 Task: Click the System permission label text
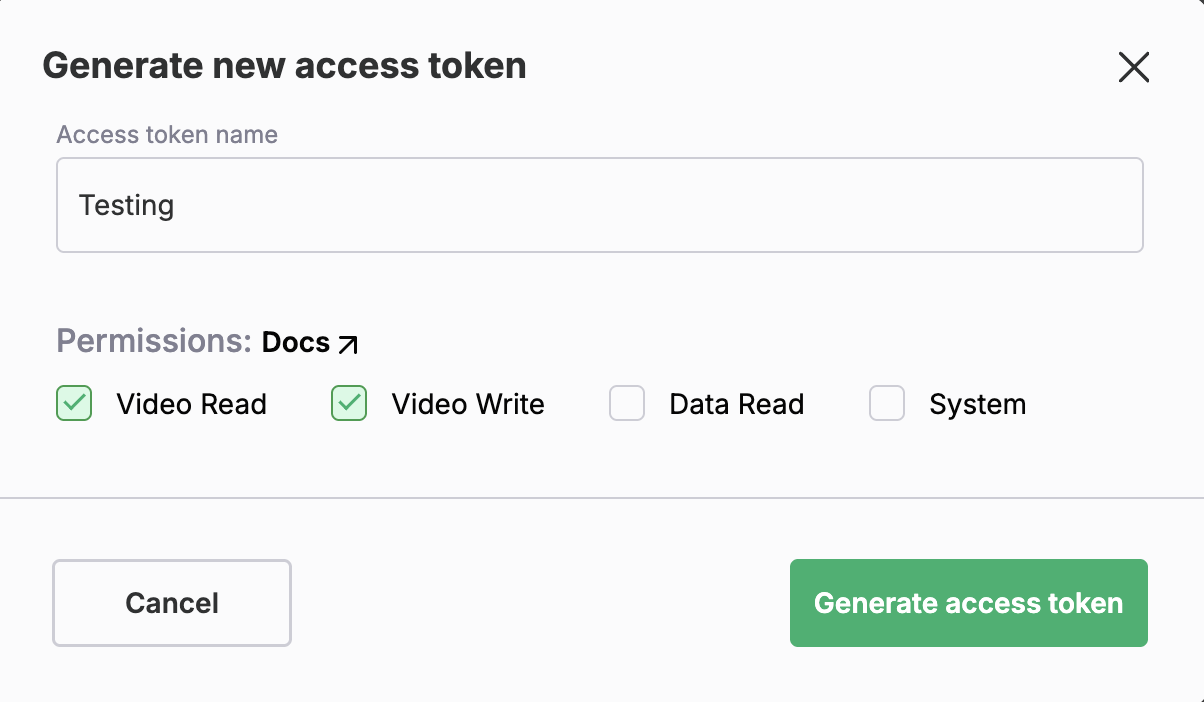pos(978,404)
